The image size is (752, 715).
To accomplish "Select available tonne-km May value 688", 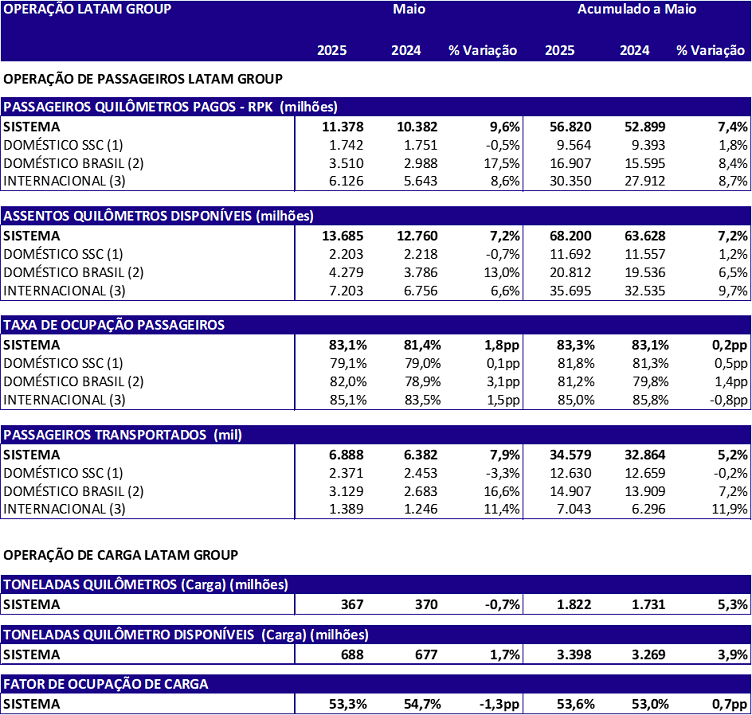I will [x=352, y=655].
